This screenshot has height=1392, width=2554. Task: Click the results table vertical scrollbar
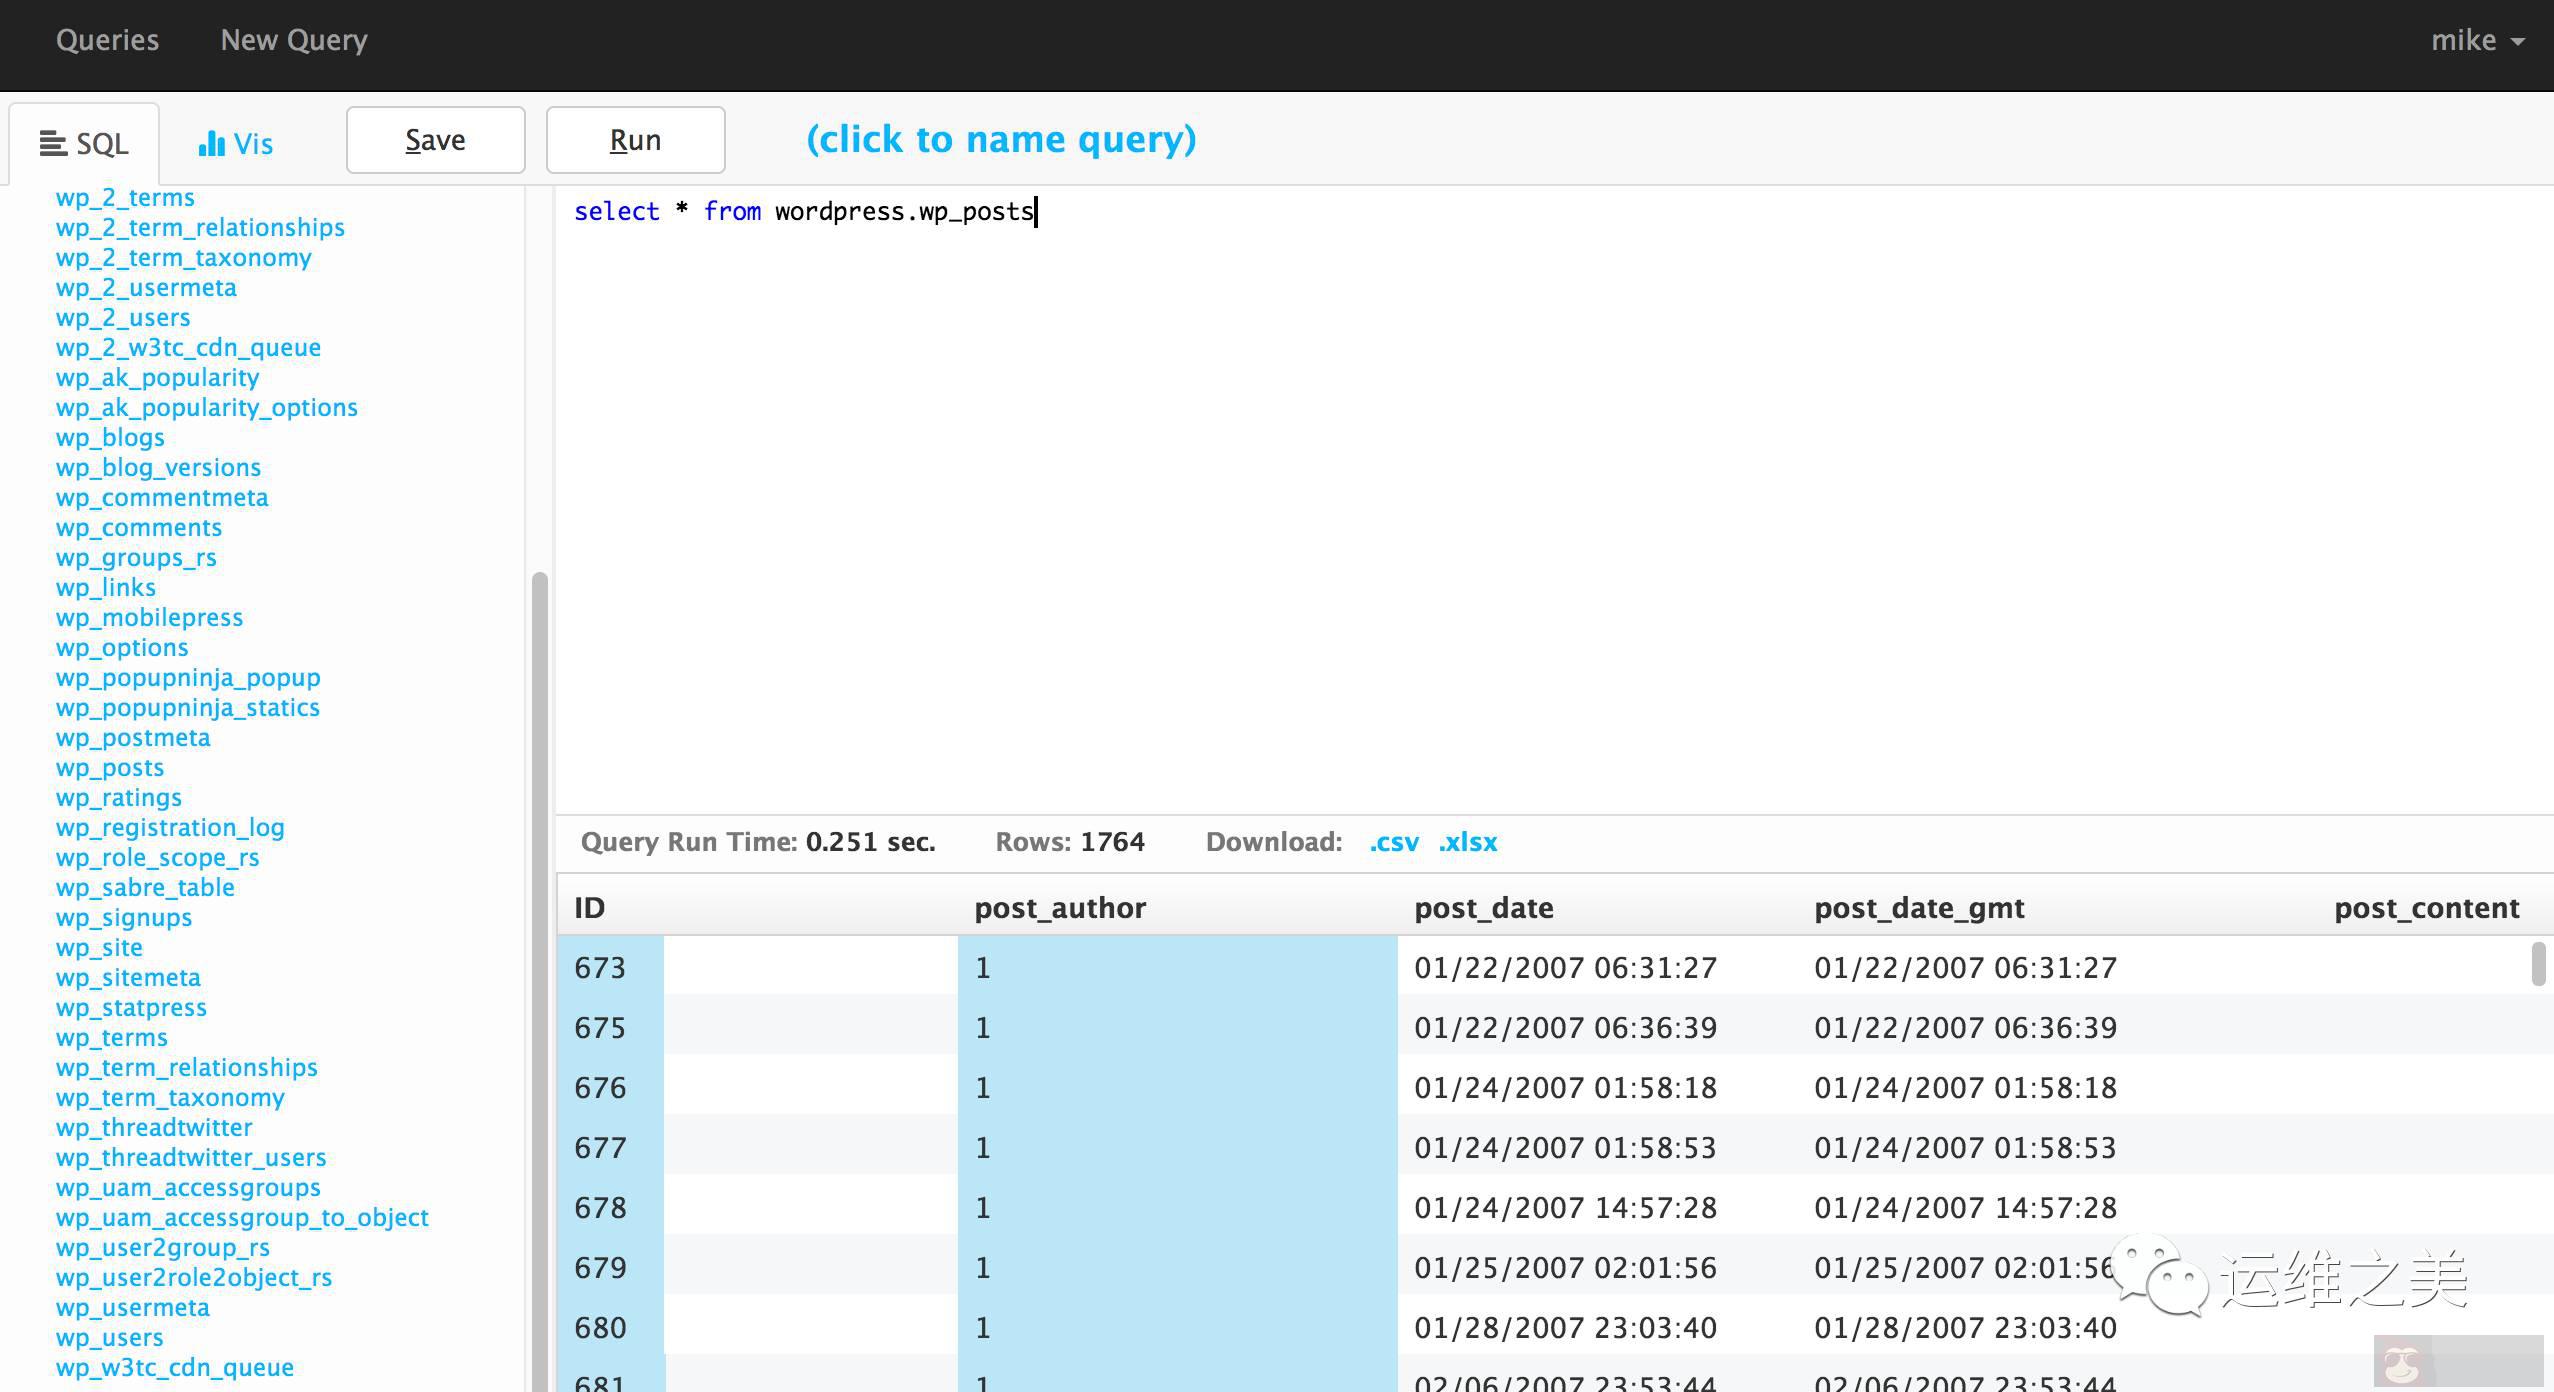[2538, 964]
